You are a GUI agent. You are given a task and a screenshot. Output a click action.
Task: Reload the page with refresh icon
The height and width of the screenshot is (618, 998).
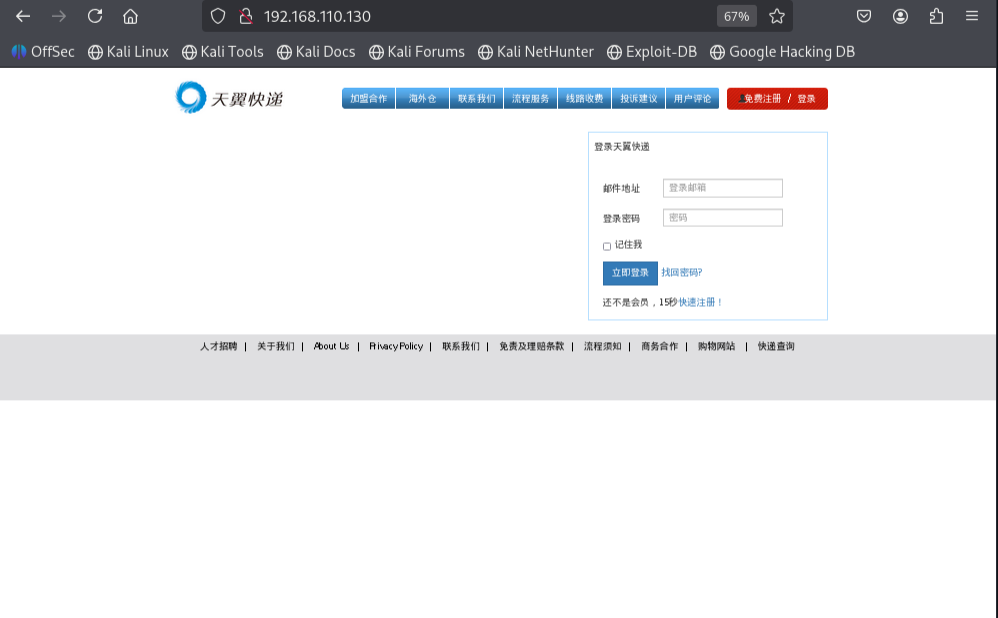(x=95, y=17)
